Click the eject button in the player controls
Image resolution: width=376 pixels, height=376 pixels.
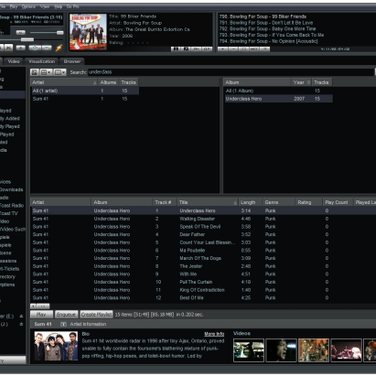click(21, 48)
